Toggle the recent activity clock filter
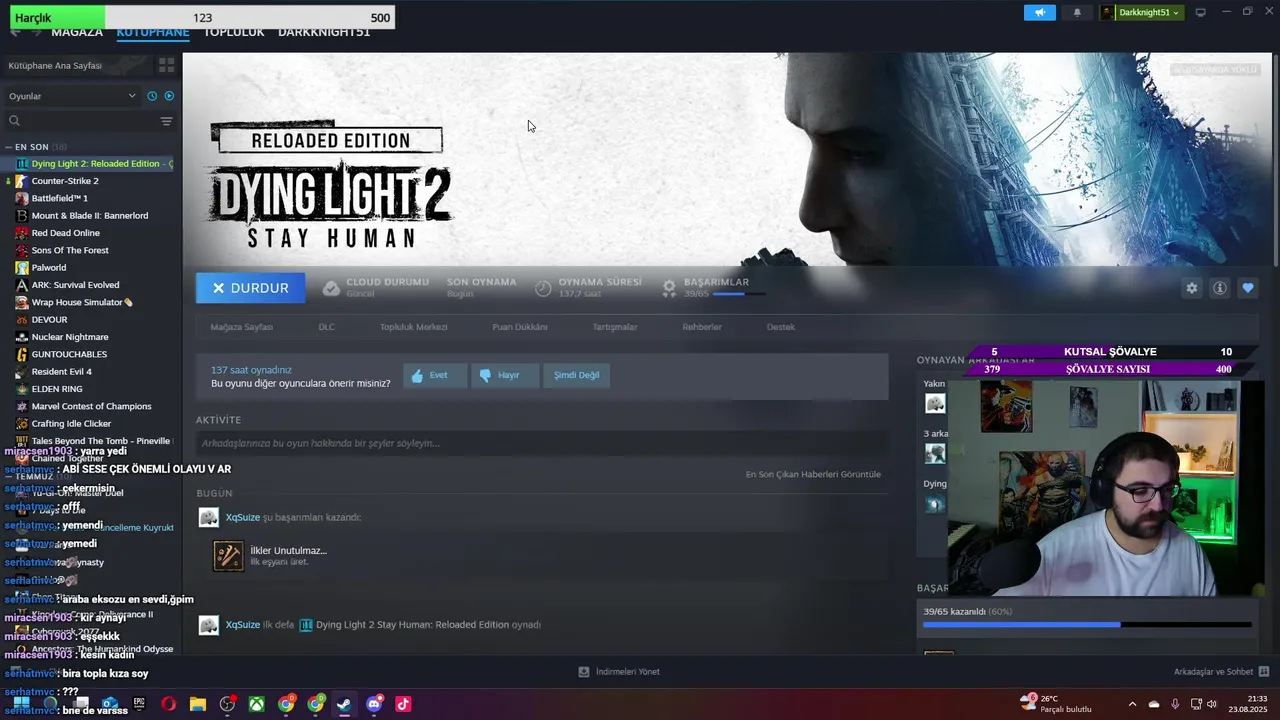1280x720 pixels. [152, 96]
